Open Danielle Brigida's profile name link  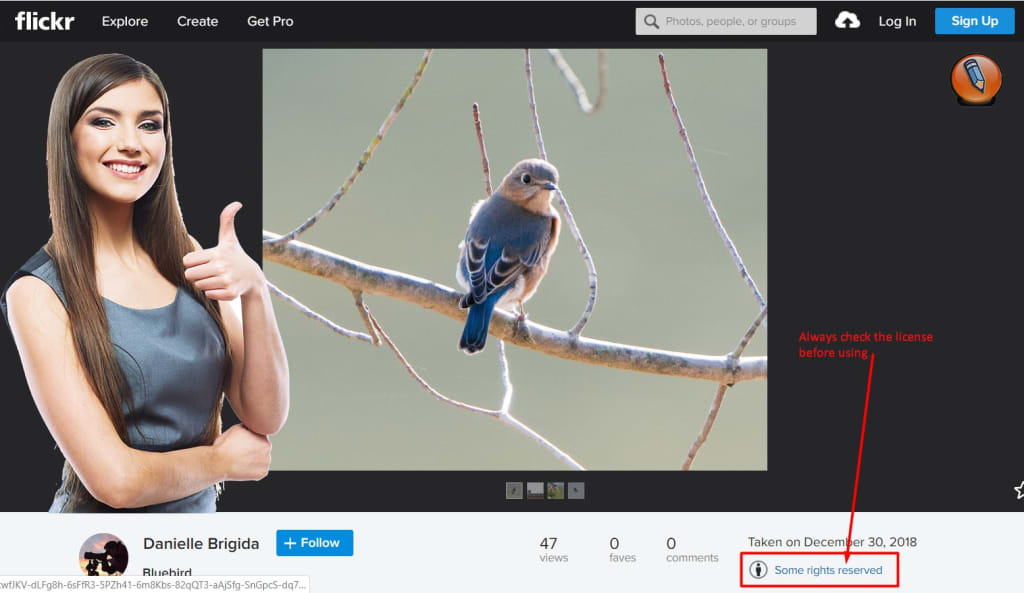[x=201, y=543]
